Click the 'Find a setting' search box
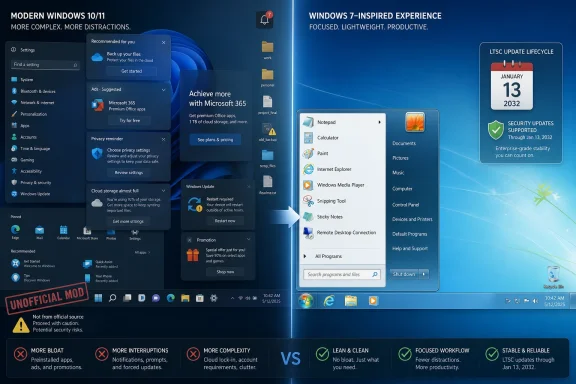This screenshot has height=384, width=576. click(x=45, y=65)
